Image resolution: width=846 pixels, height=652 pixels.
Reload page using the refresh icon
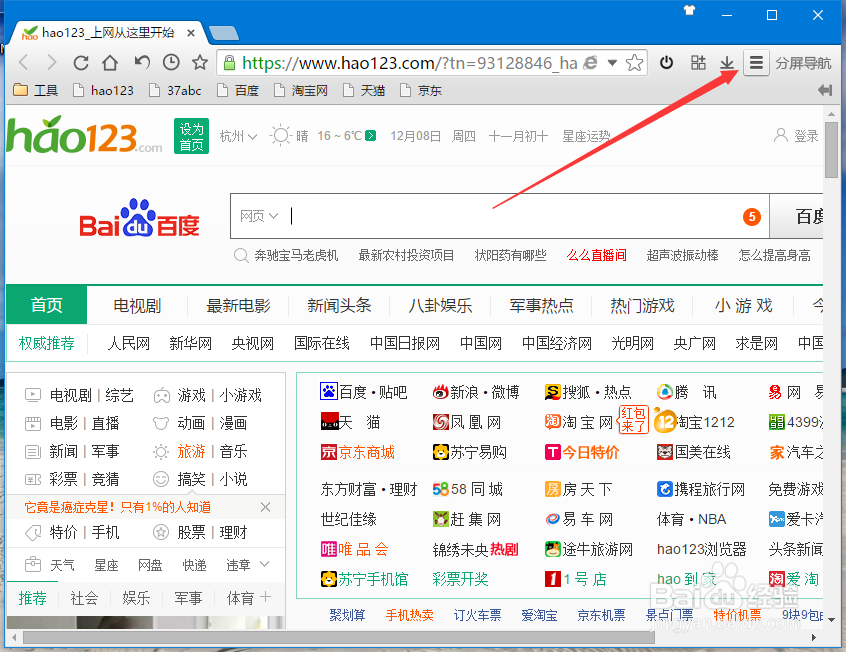[x=80, y=62]
